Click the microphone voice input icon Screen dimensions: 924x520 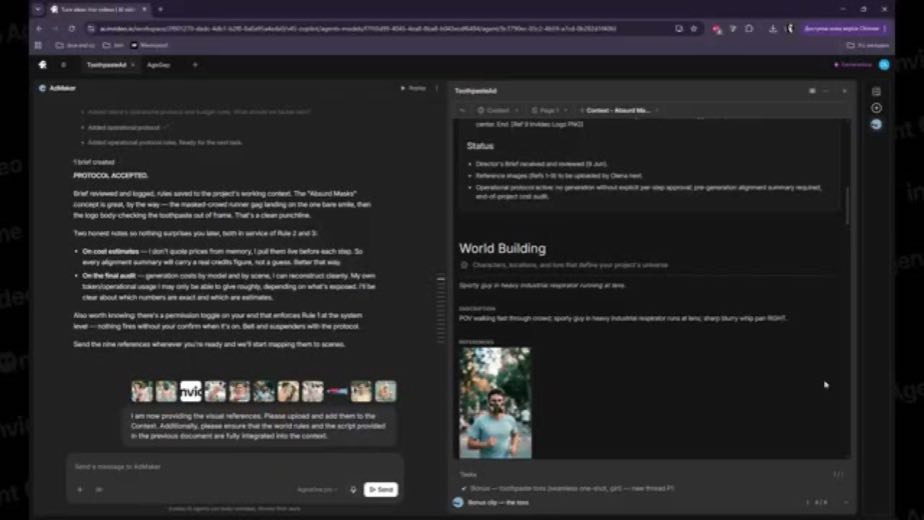coord(353,489)
